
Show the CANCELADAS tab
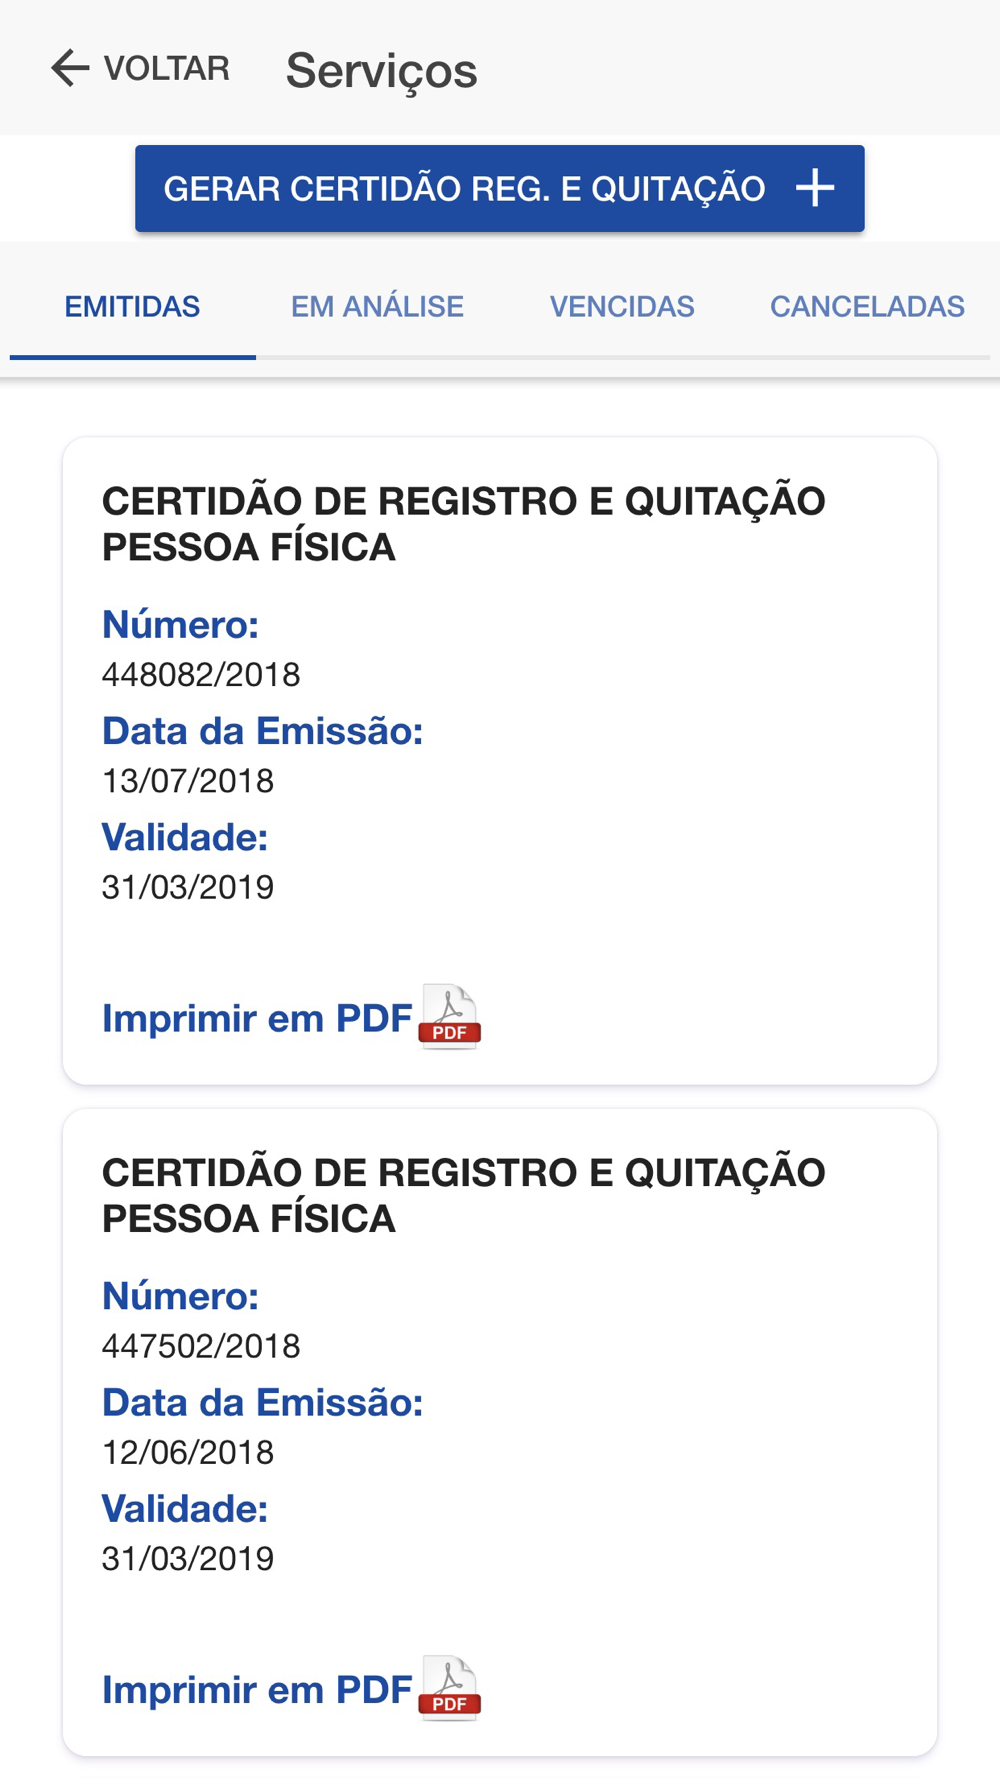pos(867,306)
